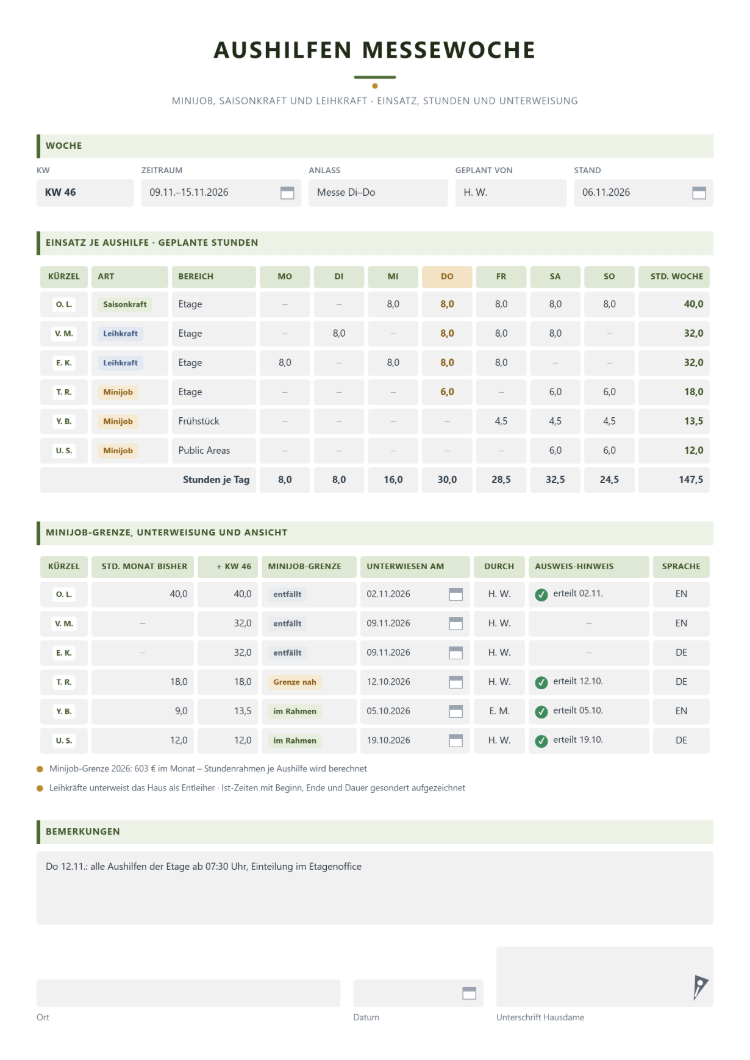
Task: Click the SPRACHE column header
Action: pyautogui.click(x=681, y=567)
